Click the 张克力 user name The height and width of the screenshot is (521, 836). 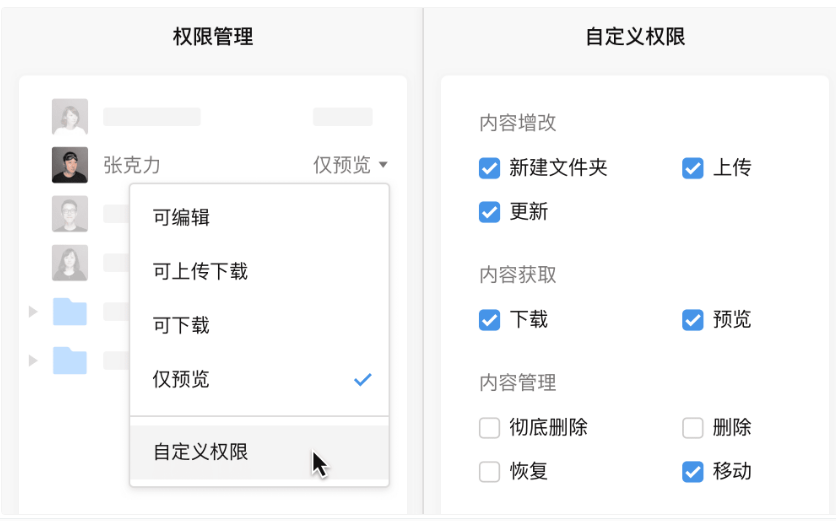131,165
